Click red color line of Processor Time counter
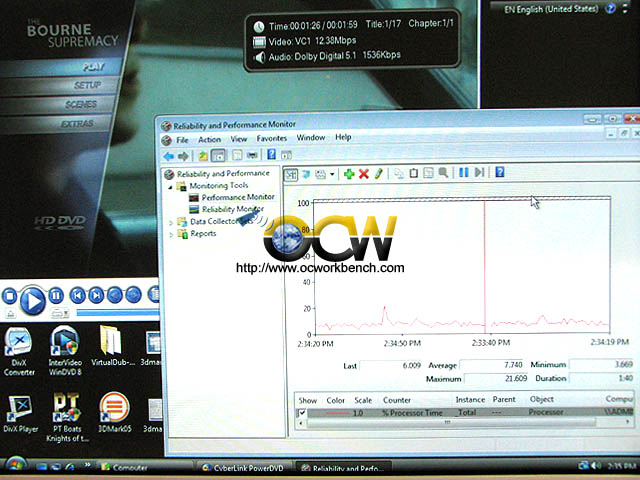 [337, 413]
